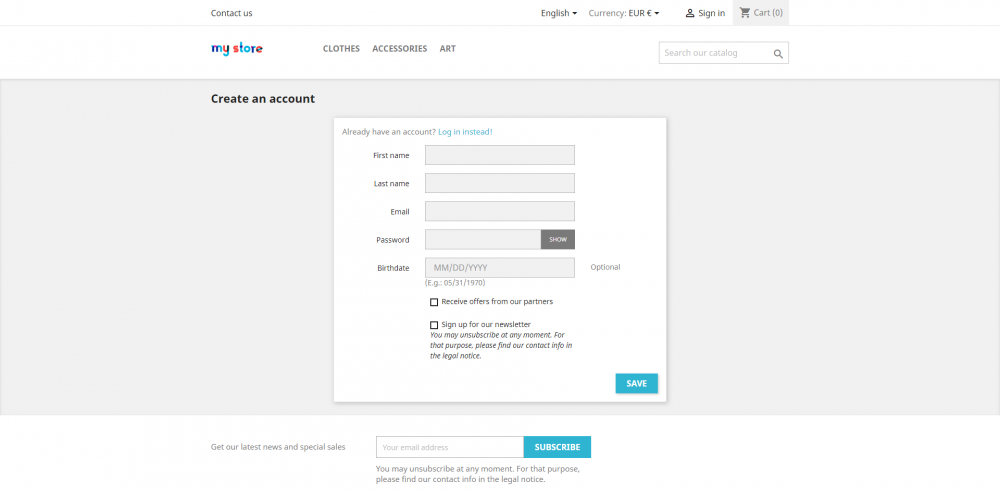Image resolution: width=1000 pixels, height=494 pixels.
Task: Open the Contact us link
Action: pos(231,13)
